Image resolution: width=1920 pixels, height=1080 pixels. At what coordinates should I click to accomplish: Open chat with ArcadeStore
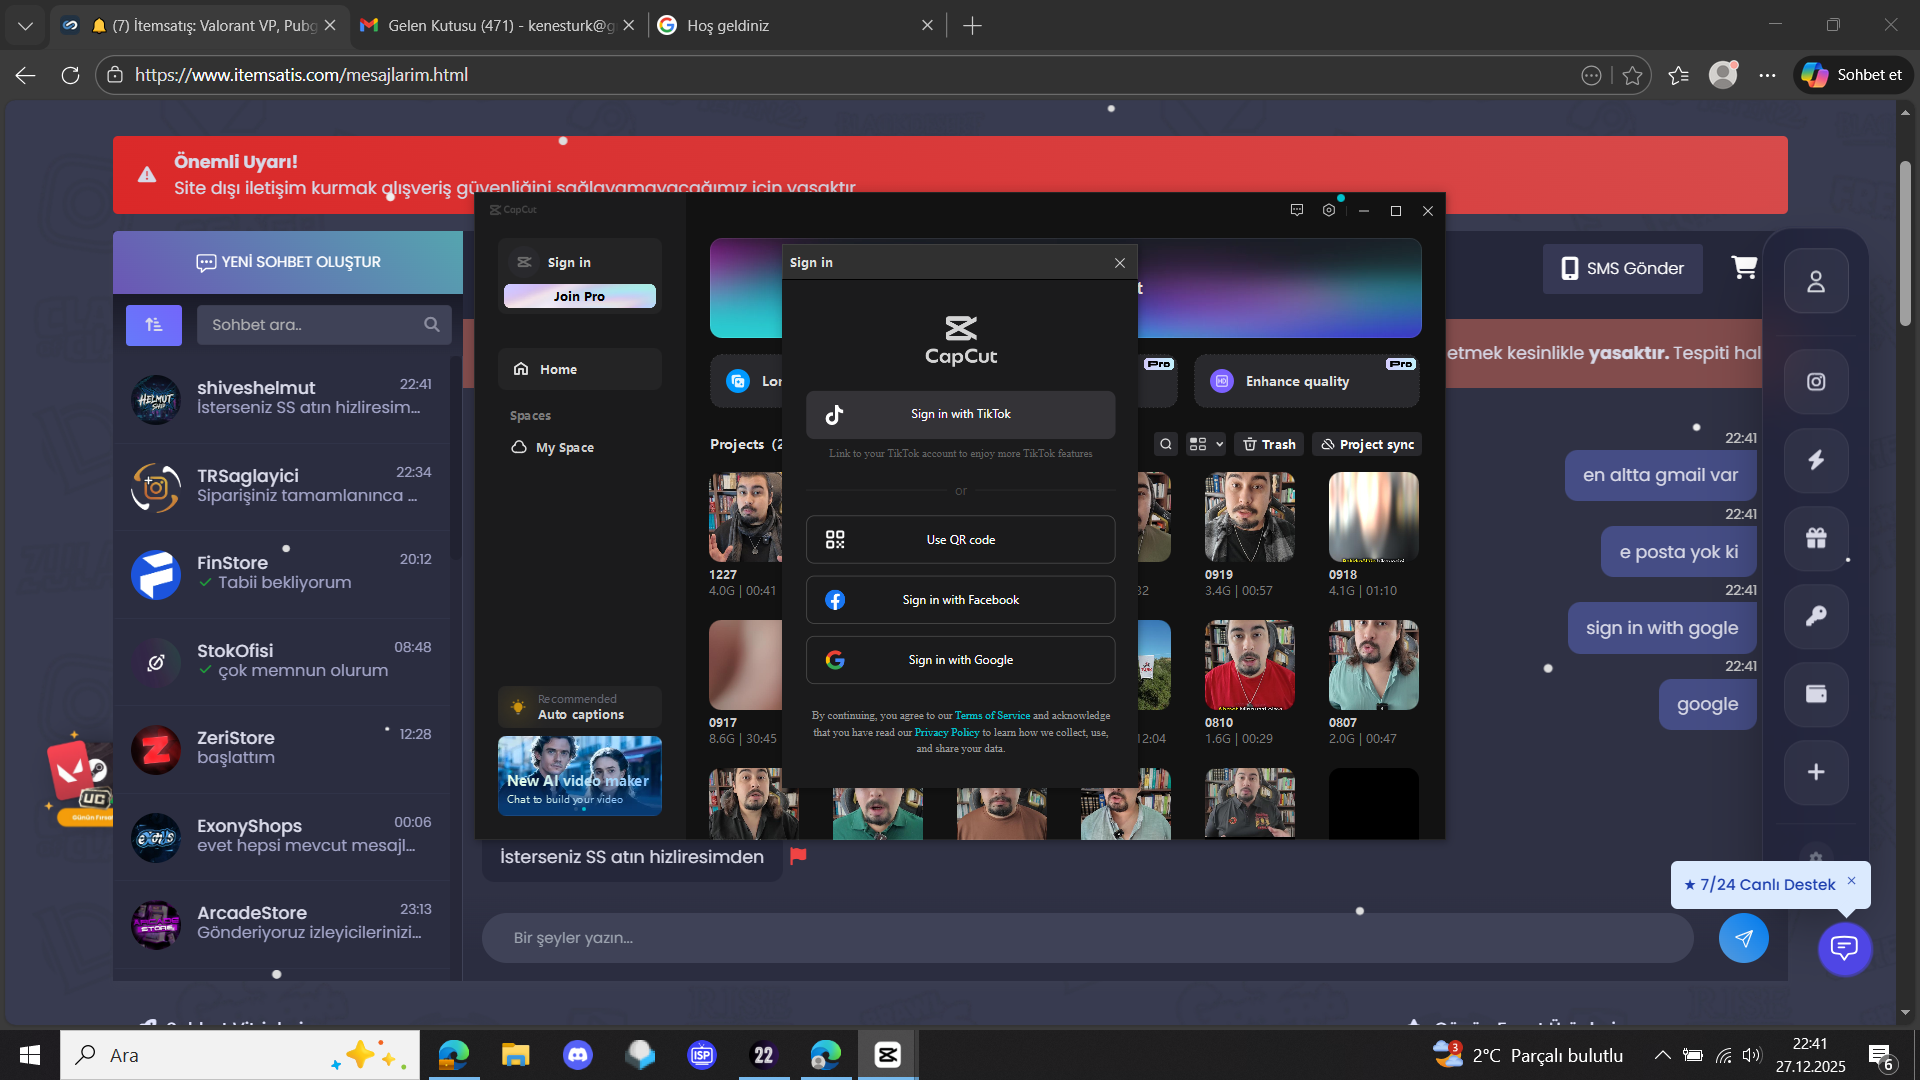(283, 923)
